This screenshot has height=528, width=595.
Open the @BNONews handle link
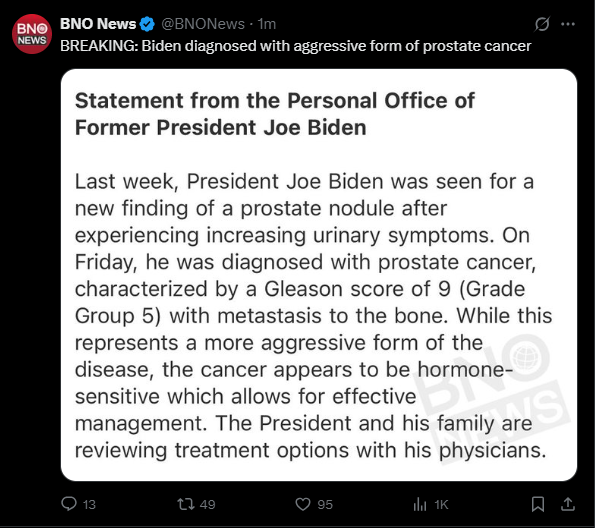203,24
